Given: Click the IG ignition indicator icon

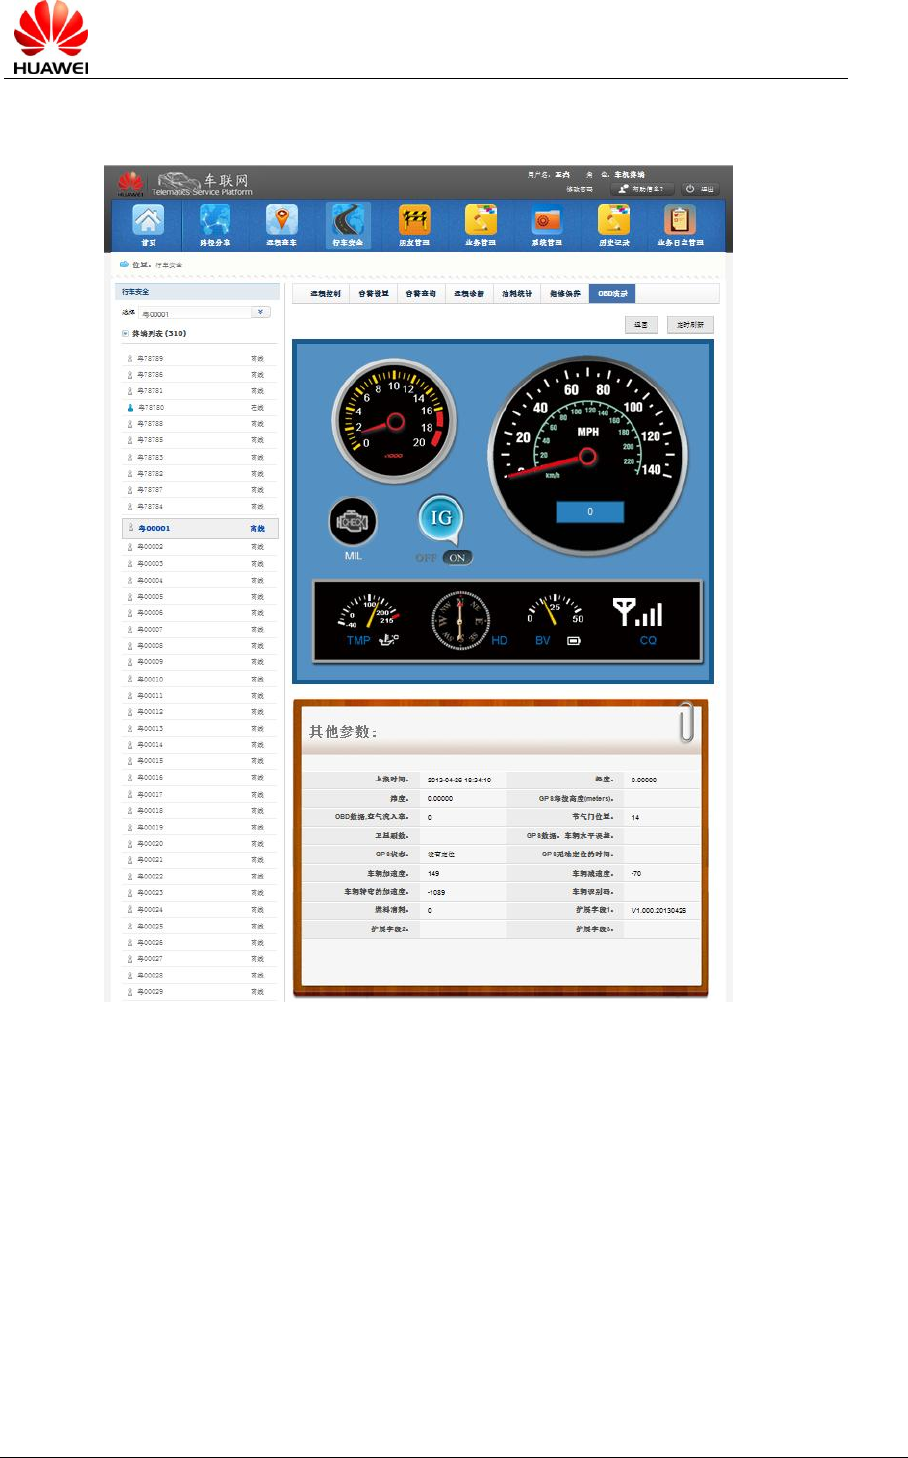Looking at the screenshot, I should [x=441, y=518].
